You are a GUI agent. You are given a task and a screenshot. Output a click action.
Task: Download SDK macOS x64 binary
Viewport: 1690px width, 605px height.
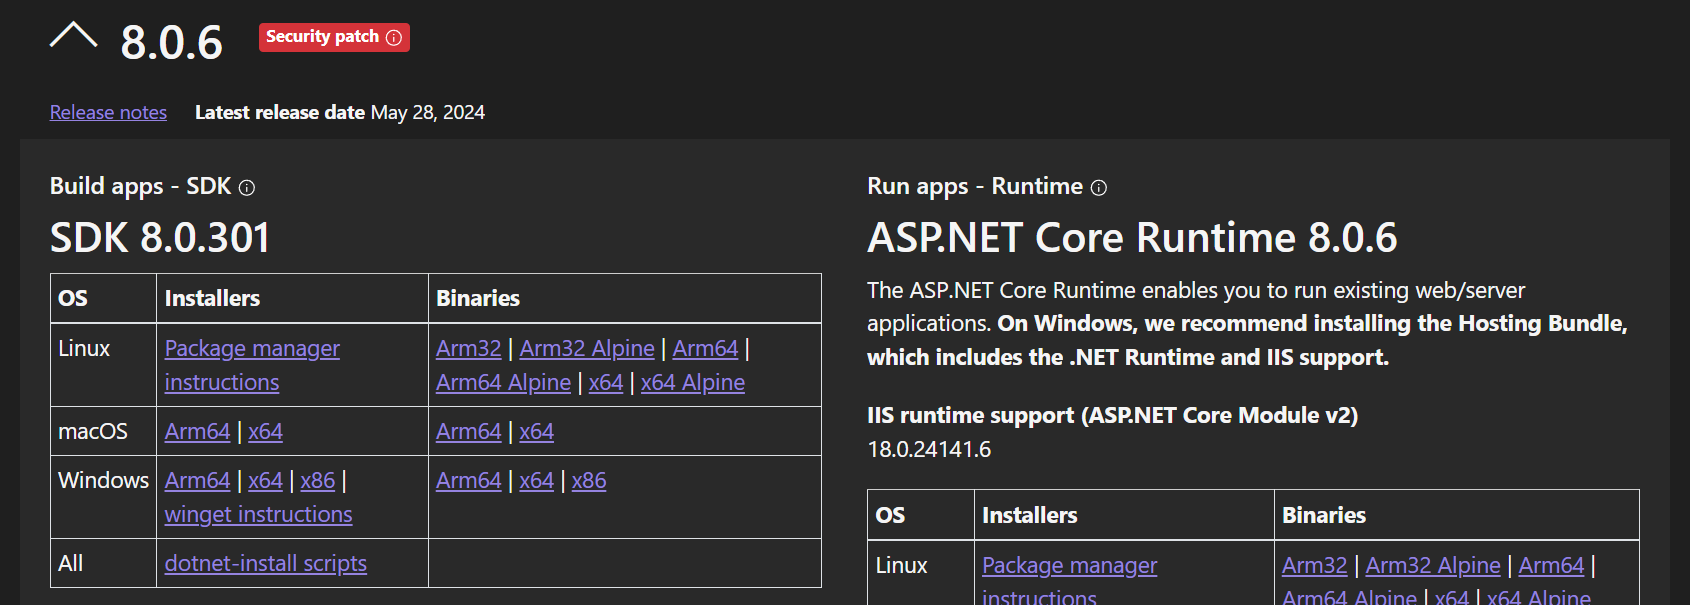click(537, 431)
